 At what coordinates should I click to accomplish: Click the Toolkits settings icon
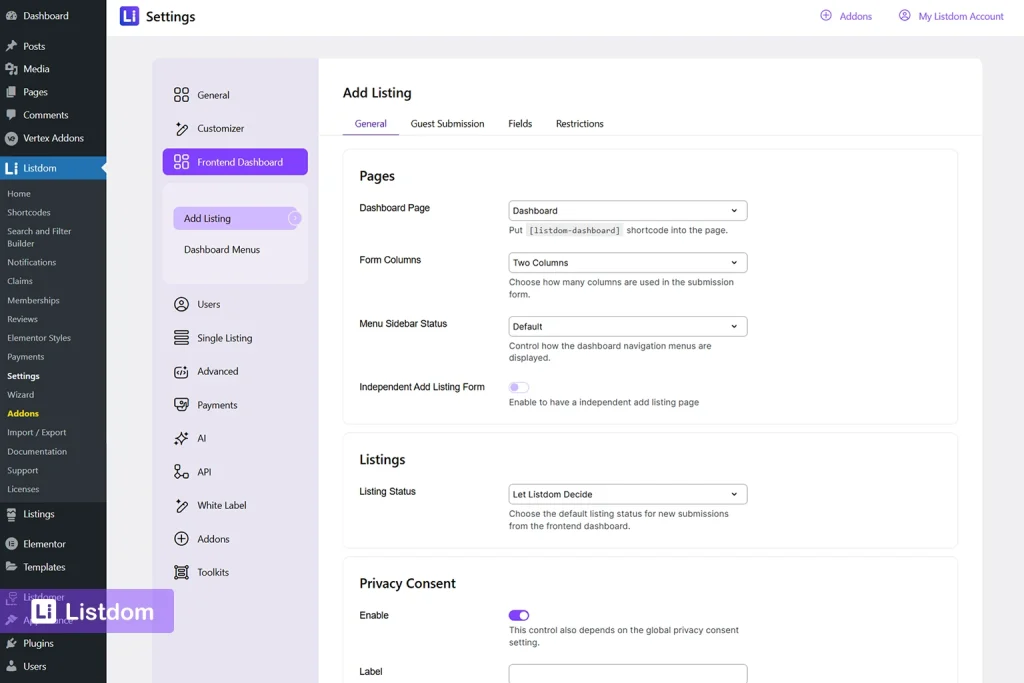183,571
